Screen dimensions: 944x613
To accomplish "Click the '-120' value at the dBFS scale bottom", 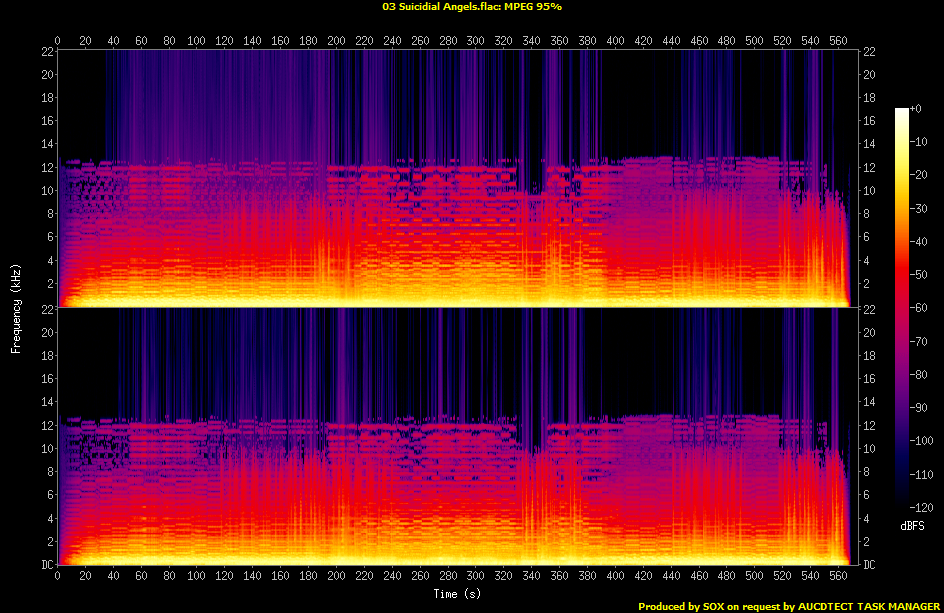I will [926, 507].
